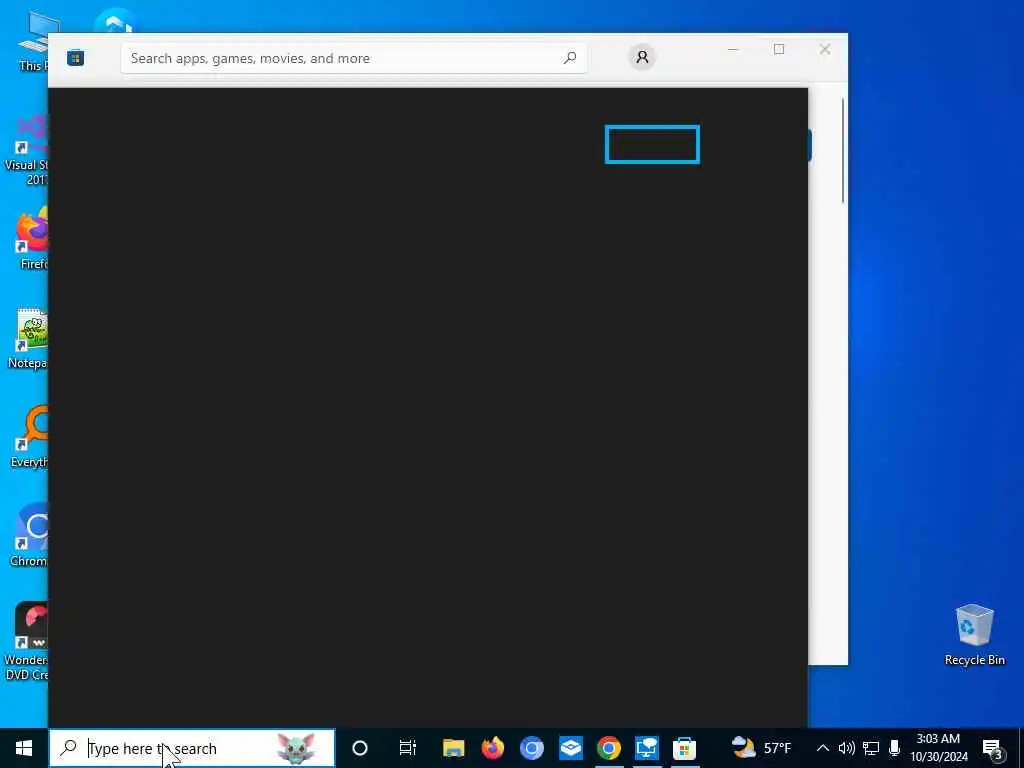Launch File Explorer from the taskbar
This screenshot has height=768, width=1024.
pos(453,748)
